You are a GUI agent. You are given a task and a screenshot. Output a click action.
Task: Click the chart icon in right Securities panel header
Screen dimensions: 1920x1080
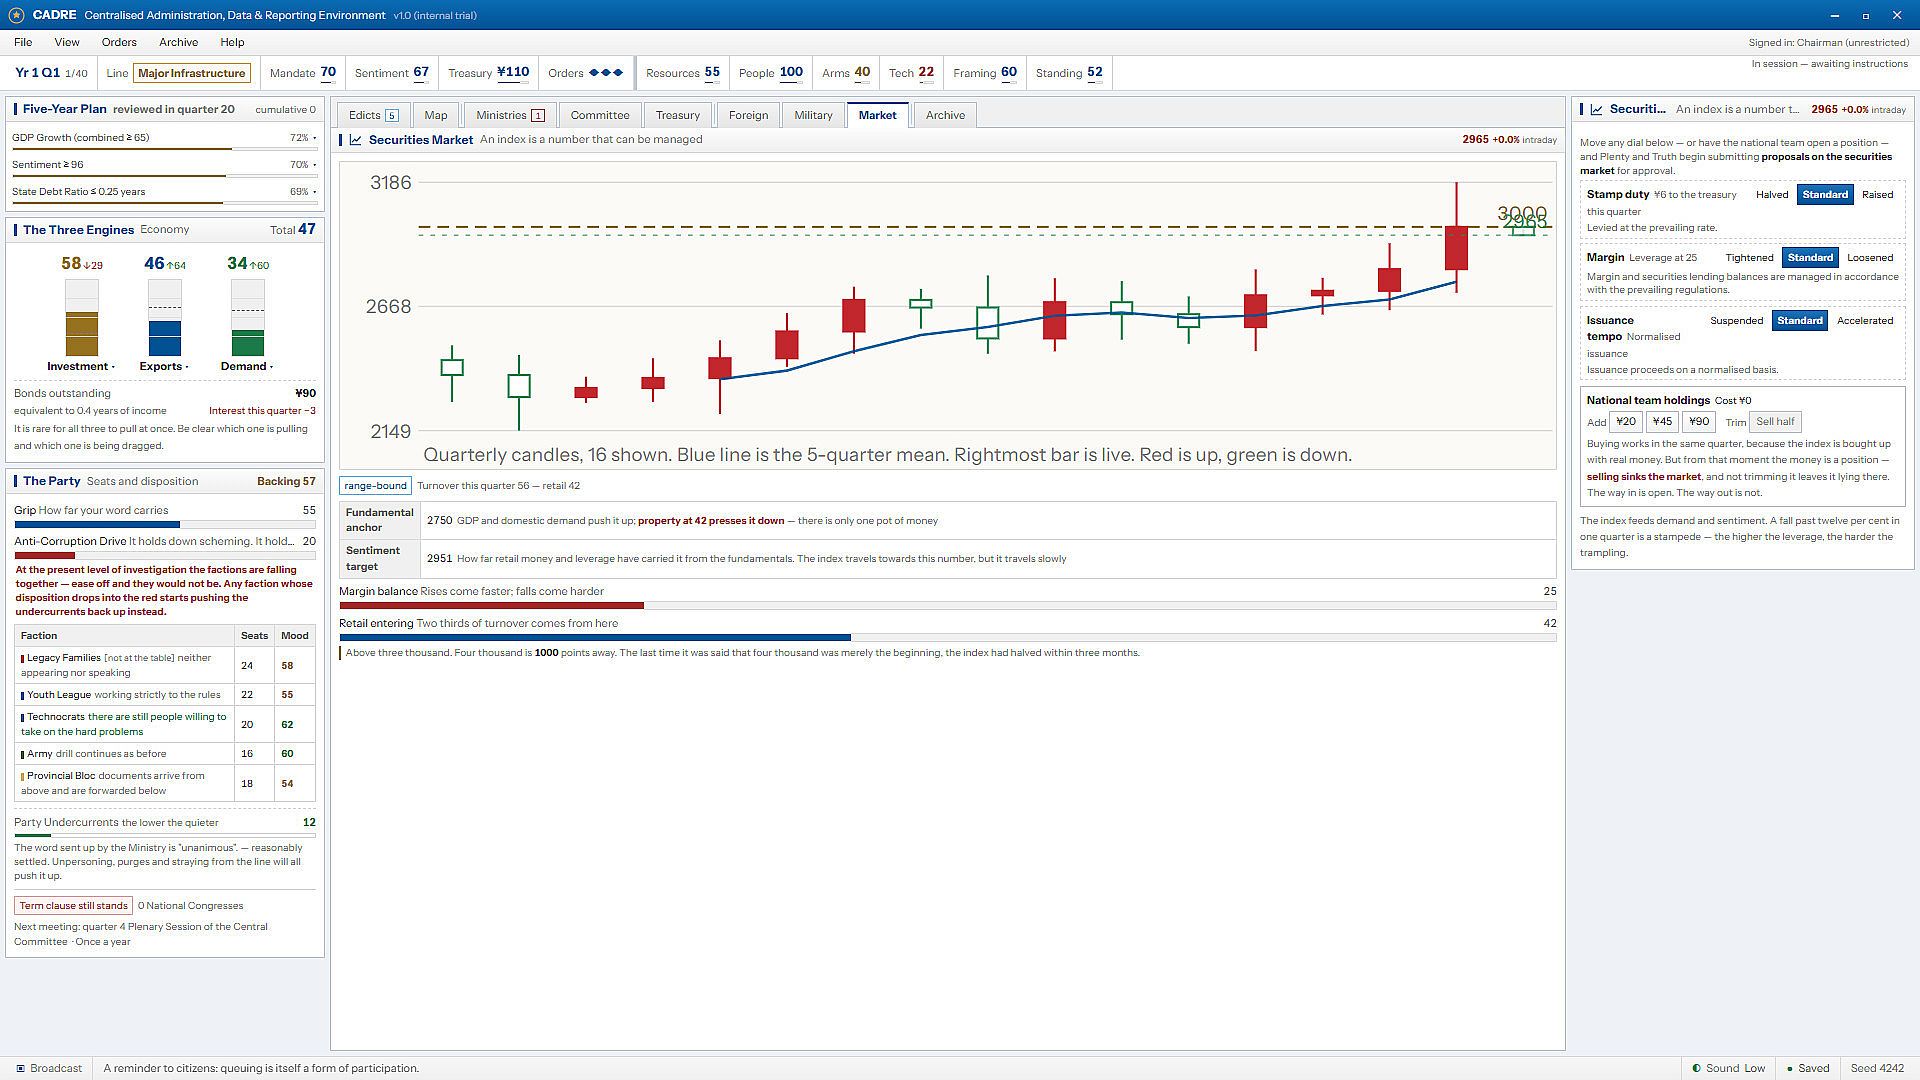coord(1597,109)
